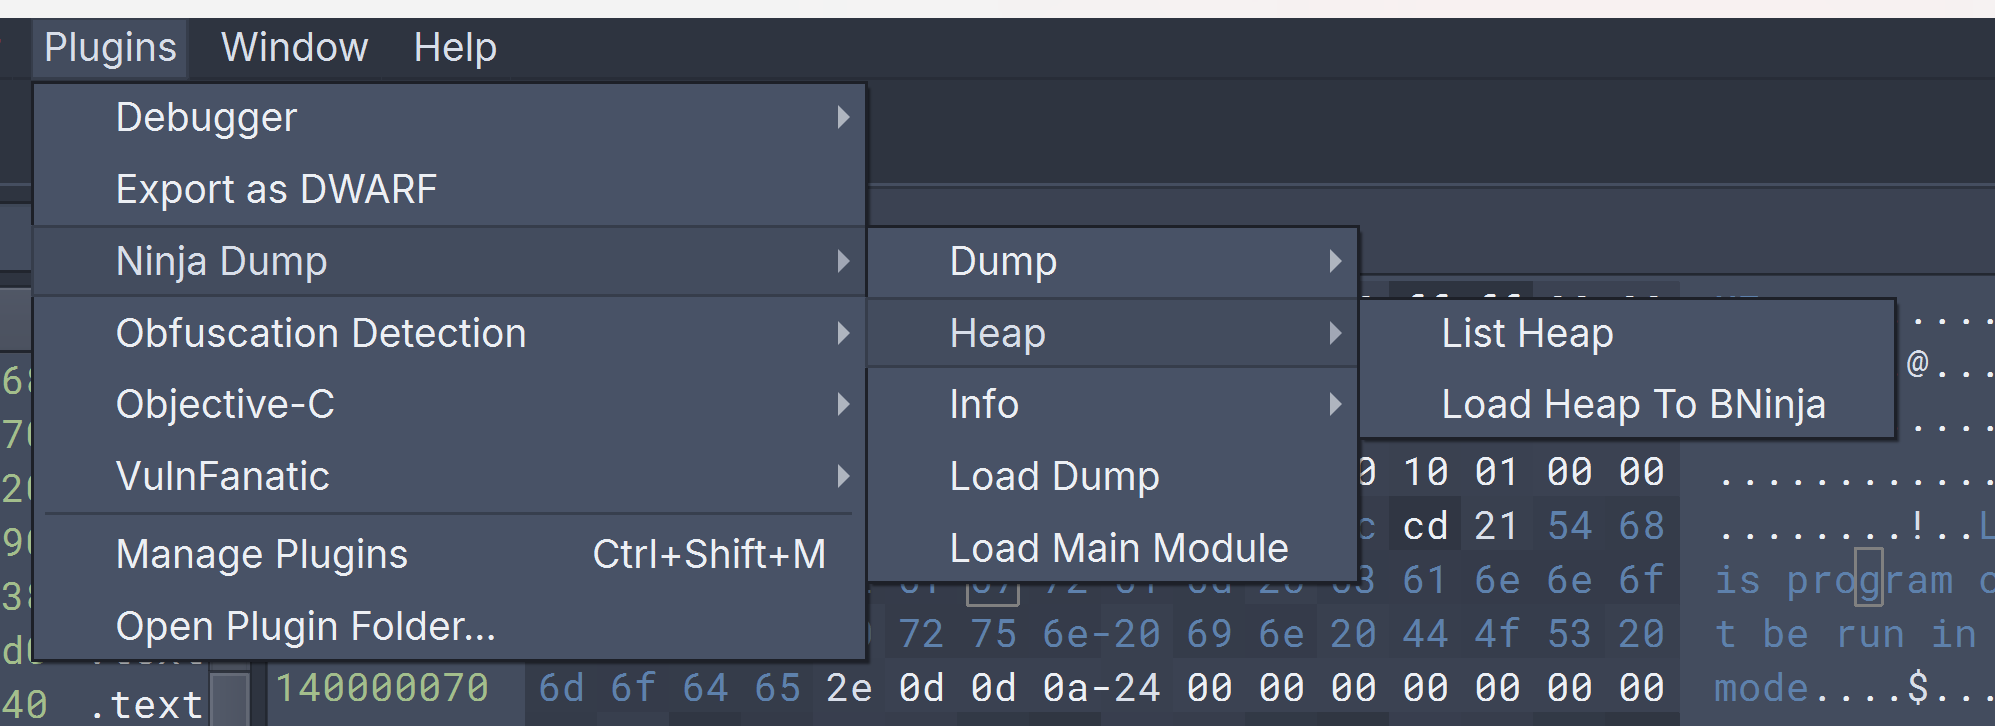The width and height of the screenshot is (1995, 726).
Task: Open Heap submenu item
Action: tap(1112, 333)
